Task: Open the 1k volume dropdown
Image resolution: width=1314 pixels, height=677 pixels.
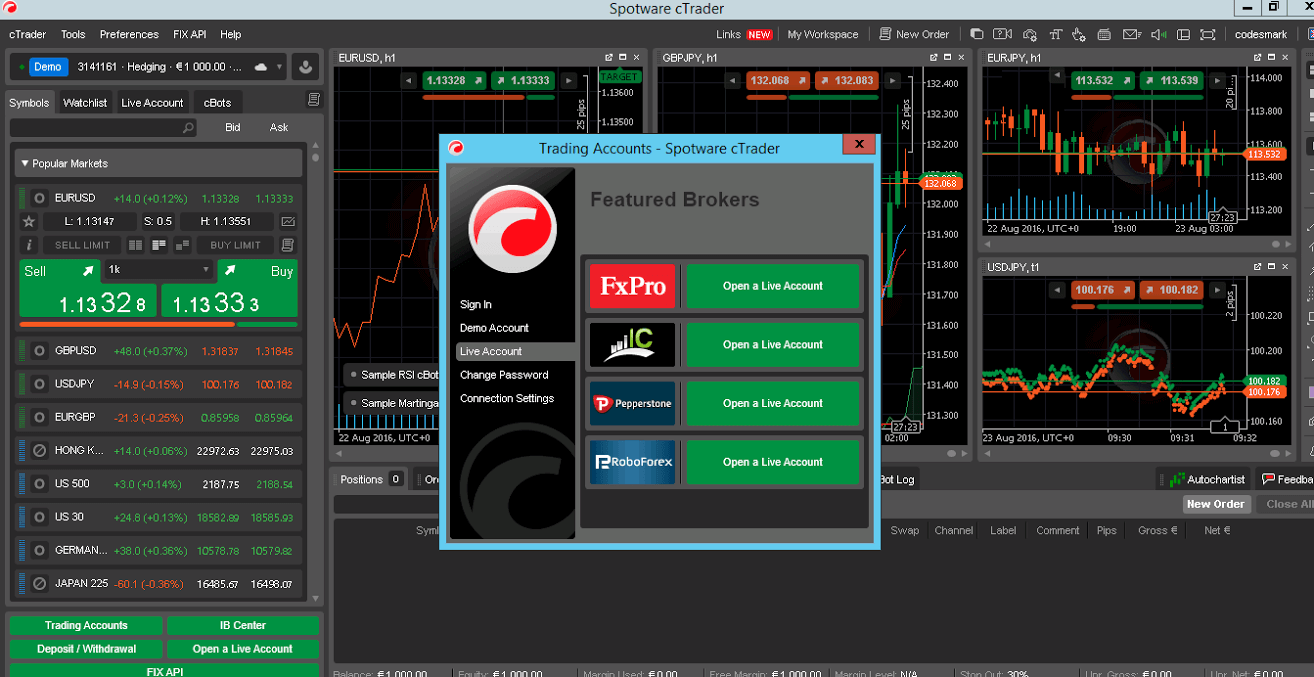Action: [159, 270]
